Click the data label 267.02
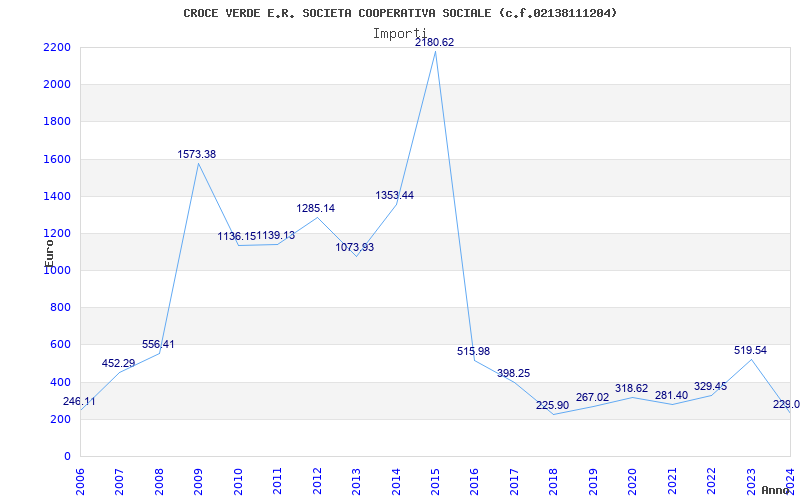This screenshot has width=800, height=500. [592, 397]
